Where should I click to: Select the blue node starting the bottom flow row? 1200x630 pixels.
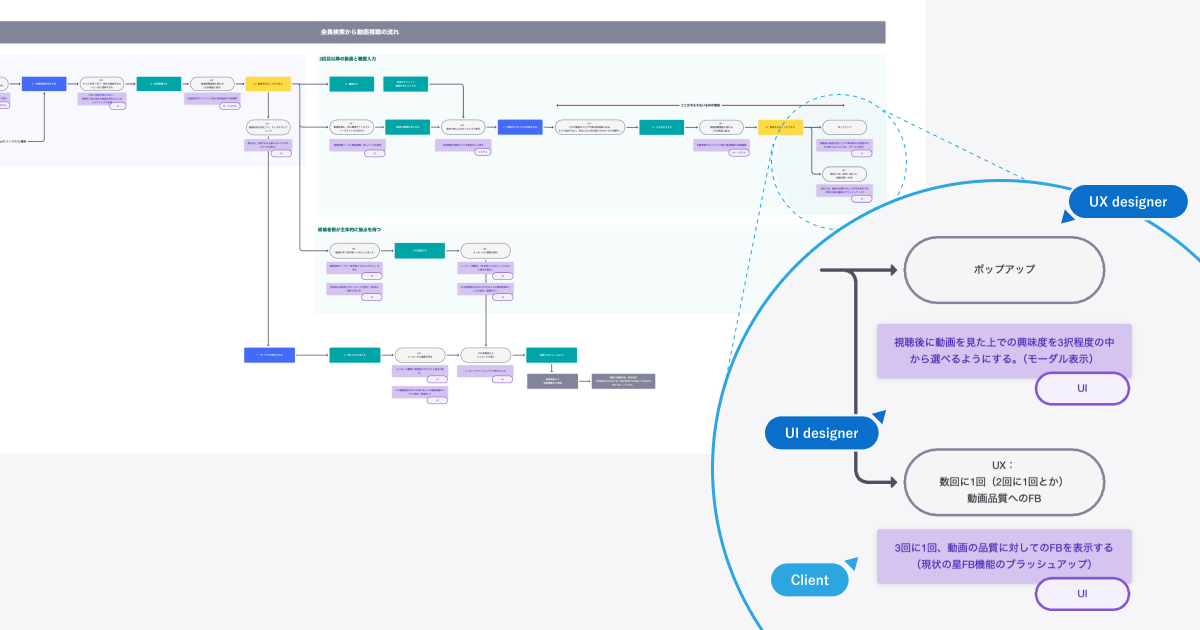click(x=270, y=354)
